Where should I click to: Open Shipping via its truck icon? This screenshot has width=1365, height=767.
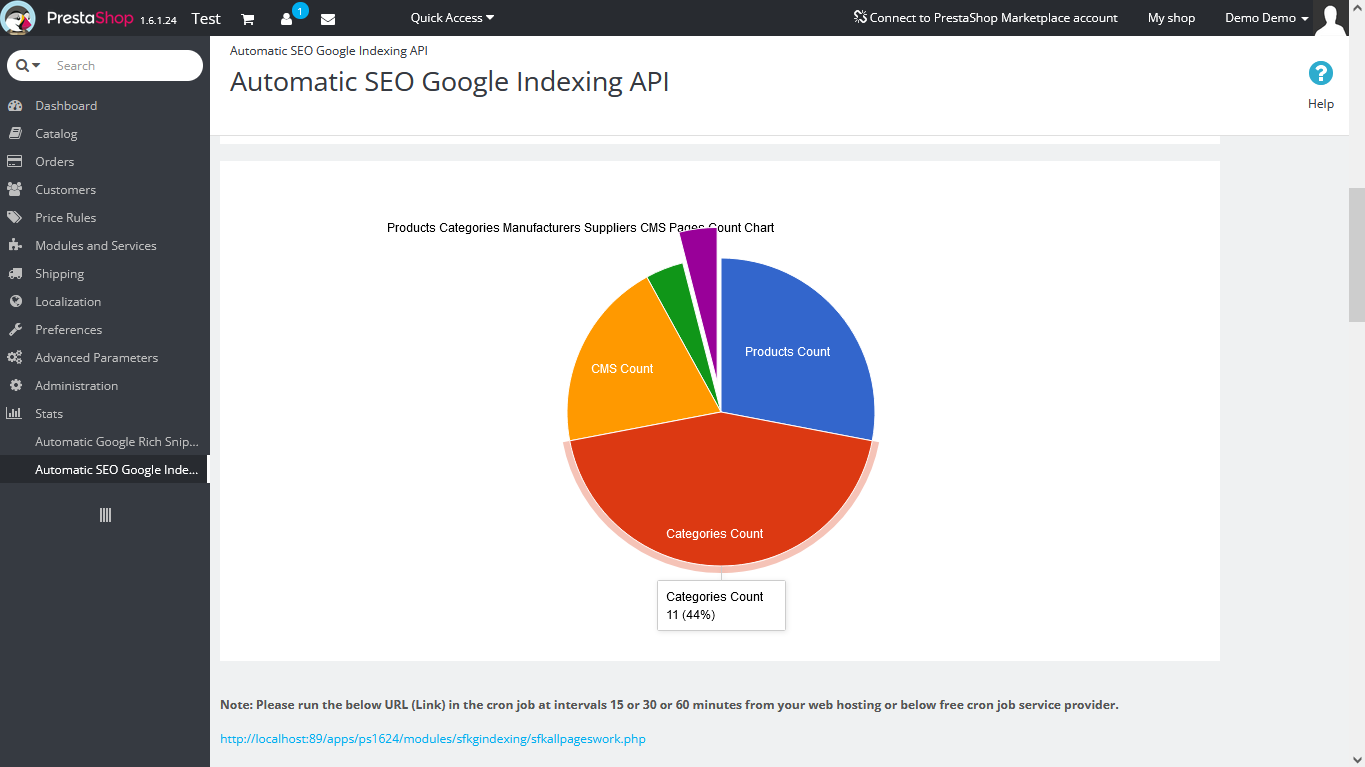point(15,273)
